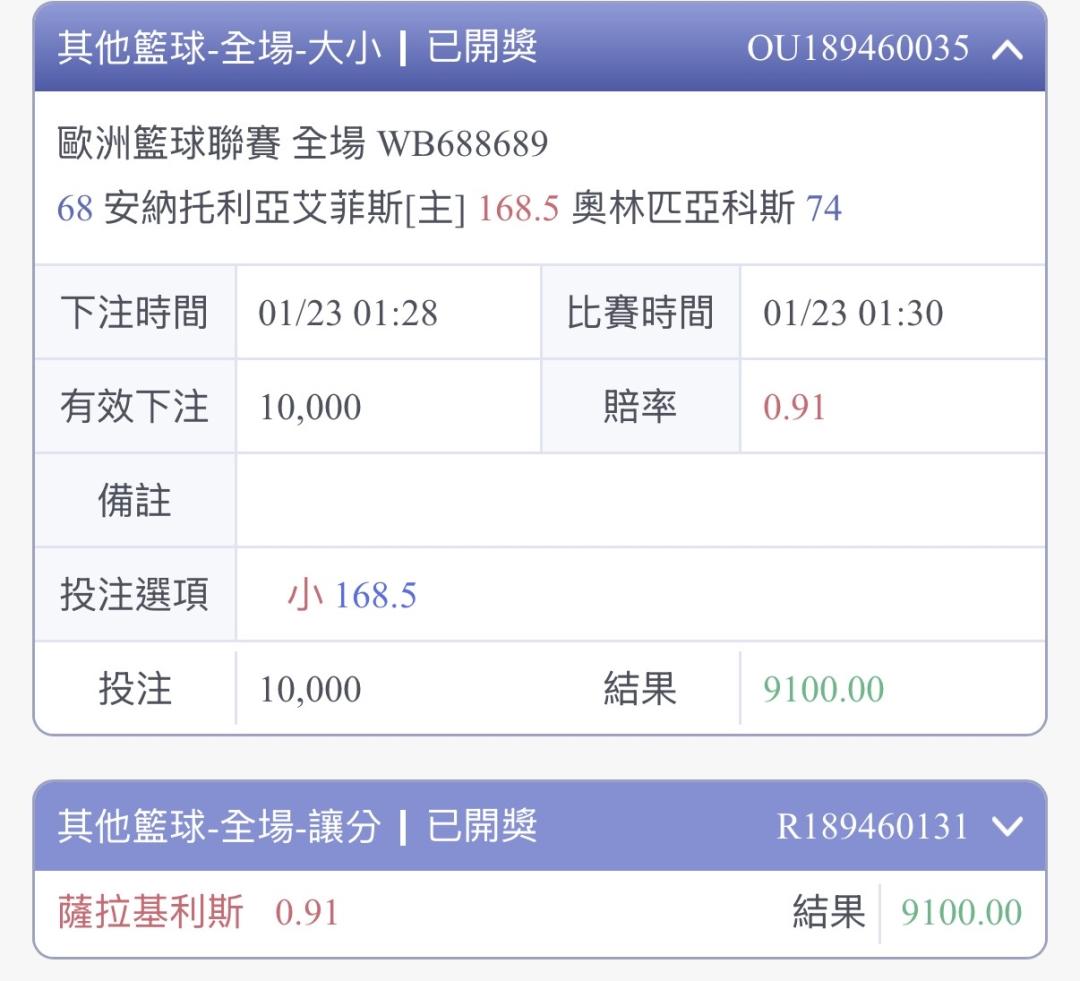Select order number R189460131

[873, 827]
